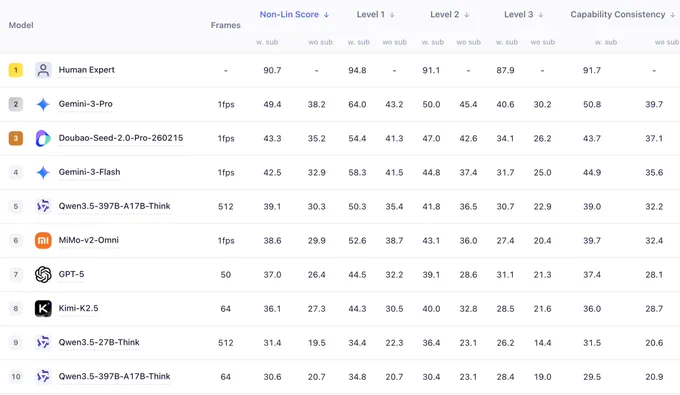Viewport: 680px width, 395px height.
Task: Click Gemini-3-Flash Level 1 value 58.3
Action: click(x=357, y=173)
